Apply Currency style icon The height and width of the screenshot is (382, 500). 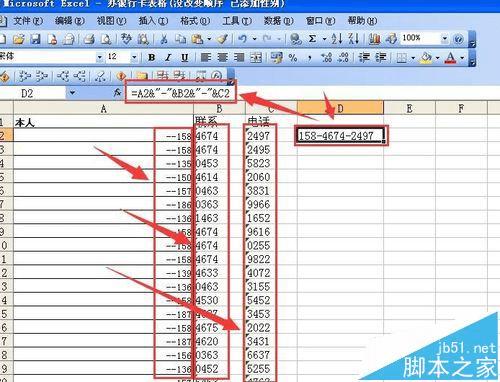pyautogui.click(x=277, y=58)
